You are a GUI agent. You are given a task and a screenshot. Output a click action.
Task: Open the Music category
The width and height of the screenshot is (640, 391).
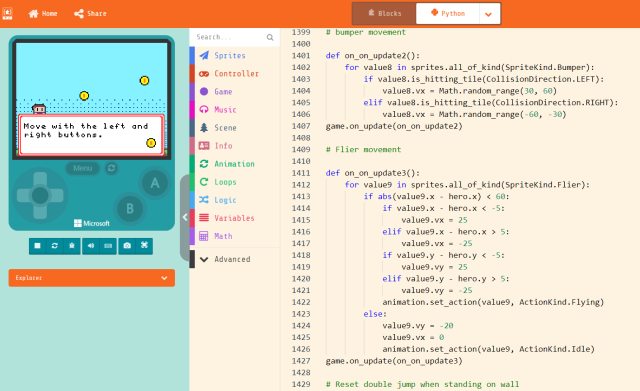pos(235,109)
